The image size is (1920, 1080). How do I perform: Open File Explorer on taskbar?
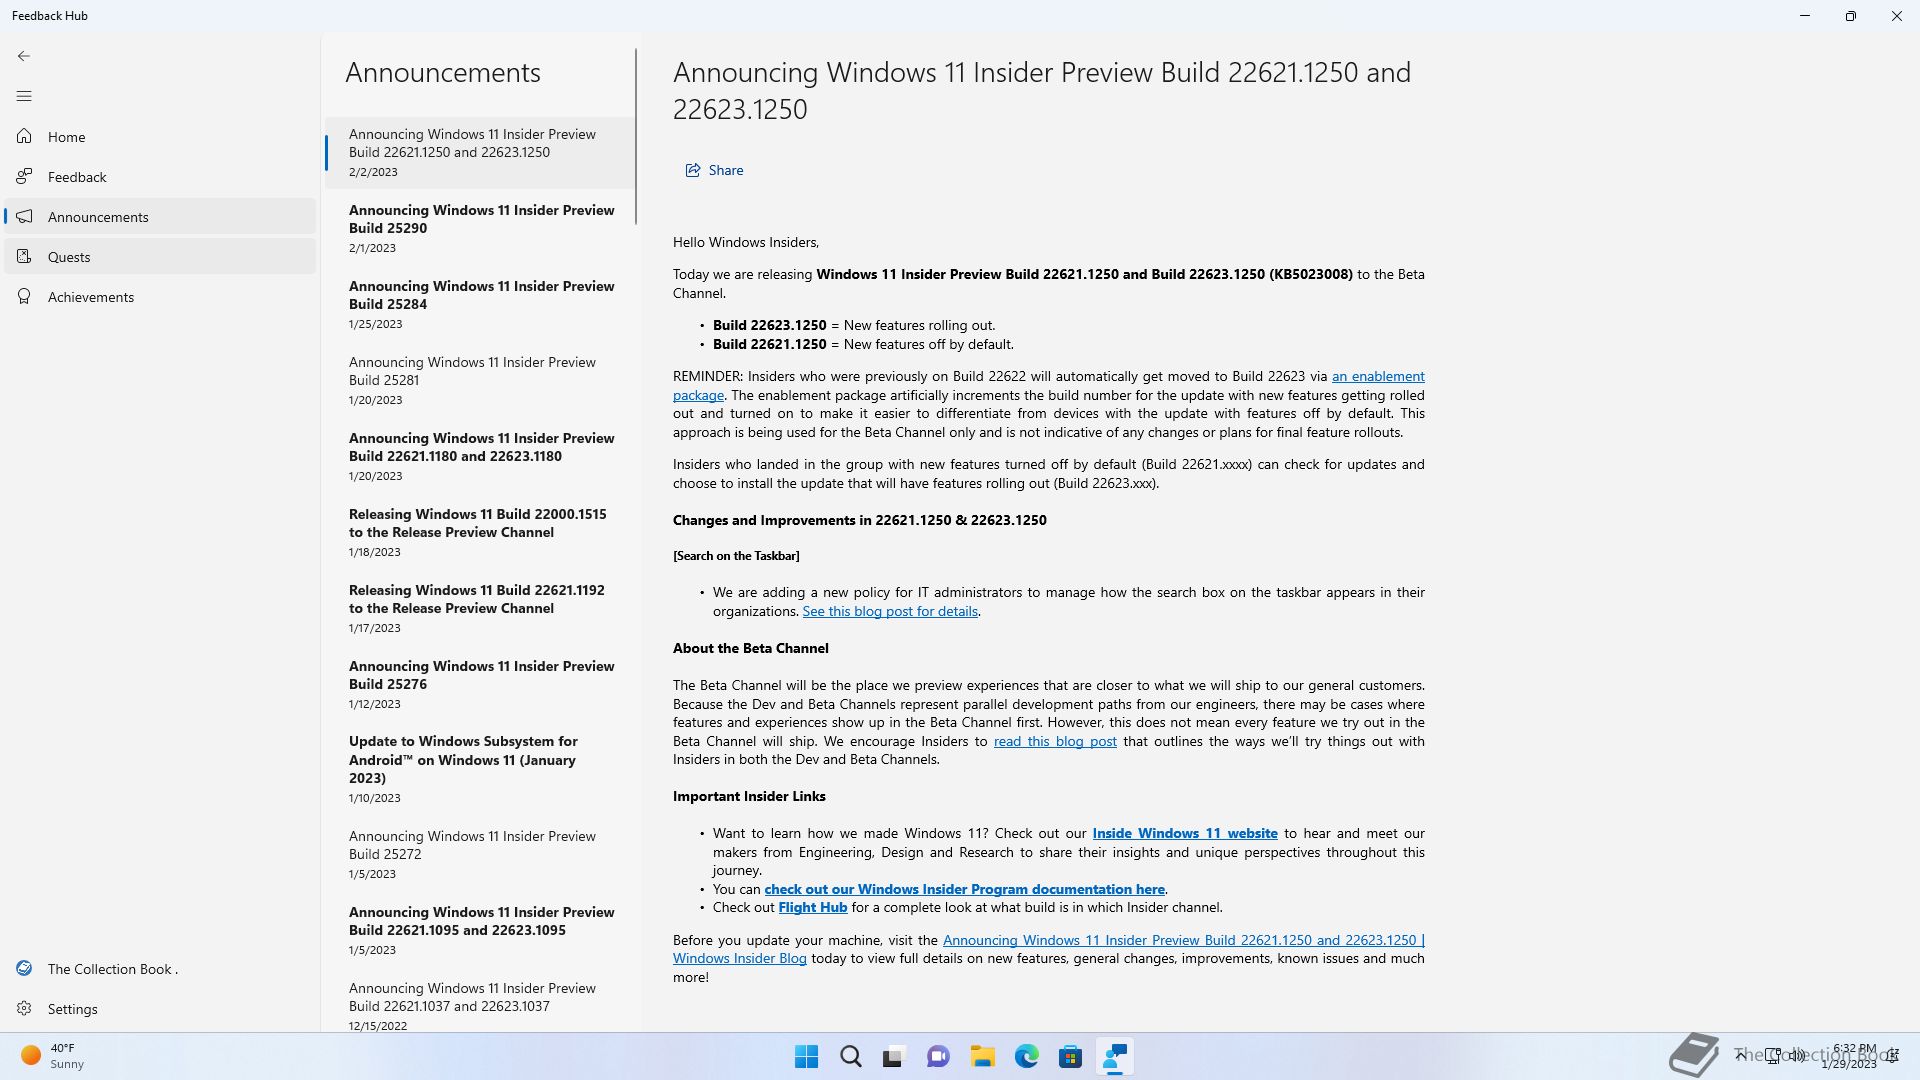[982, 1057]
